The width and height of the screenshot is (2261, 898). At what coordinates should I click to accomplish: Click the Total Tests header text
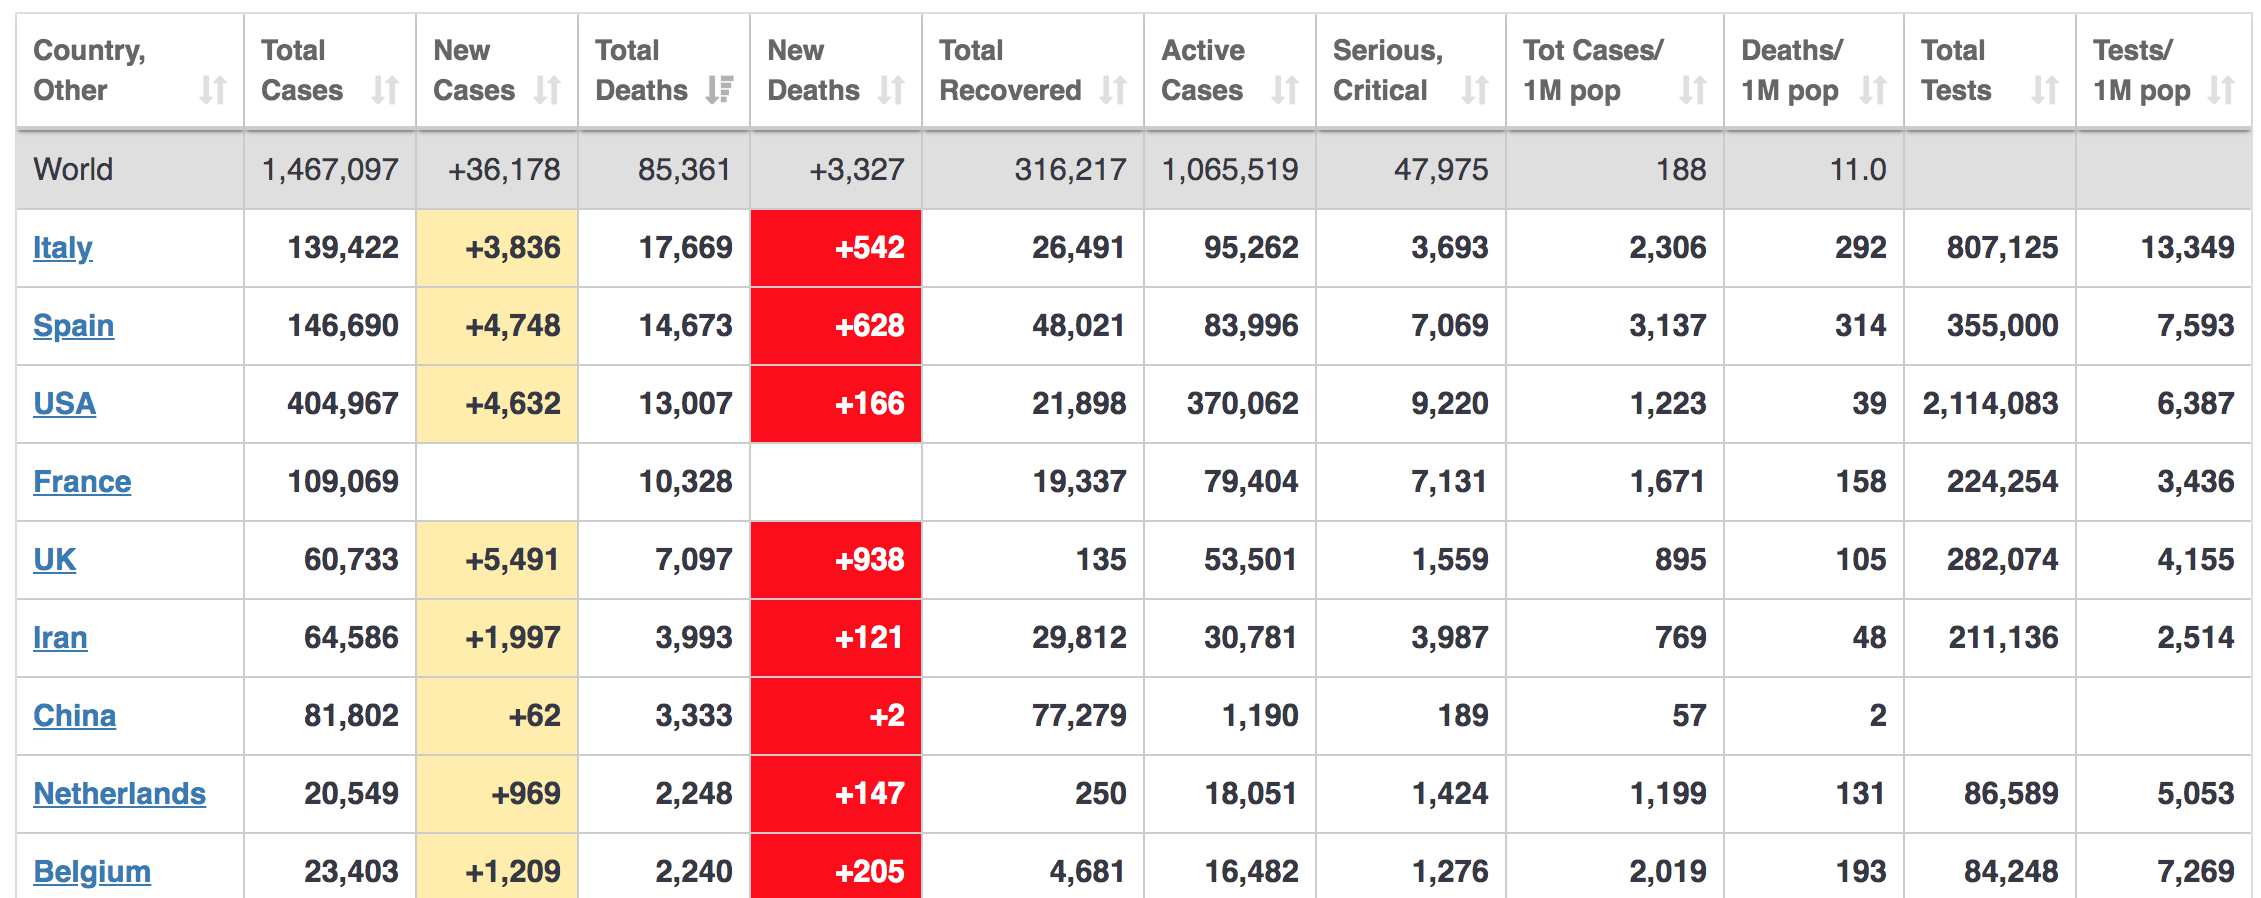pyautogui.click(x=1956, y=70)
